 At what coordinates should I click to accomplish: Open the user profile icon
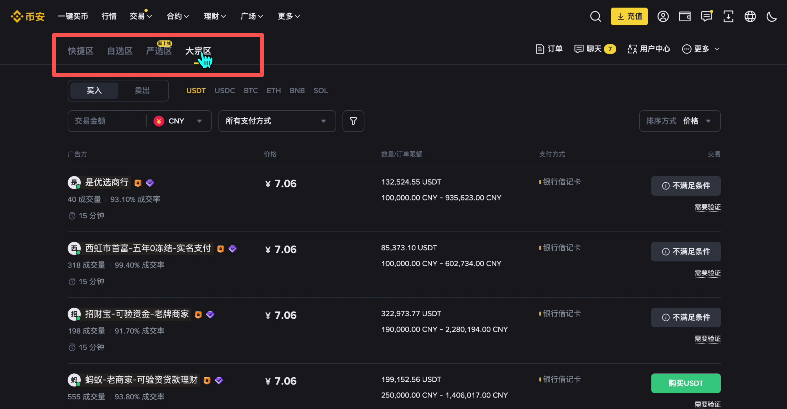[x=663, y=16]
